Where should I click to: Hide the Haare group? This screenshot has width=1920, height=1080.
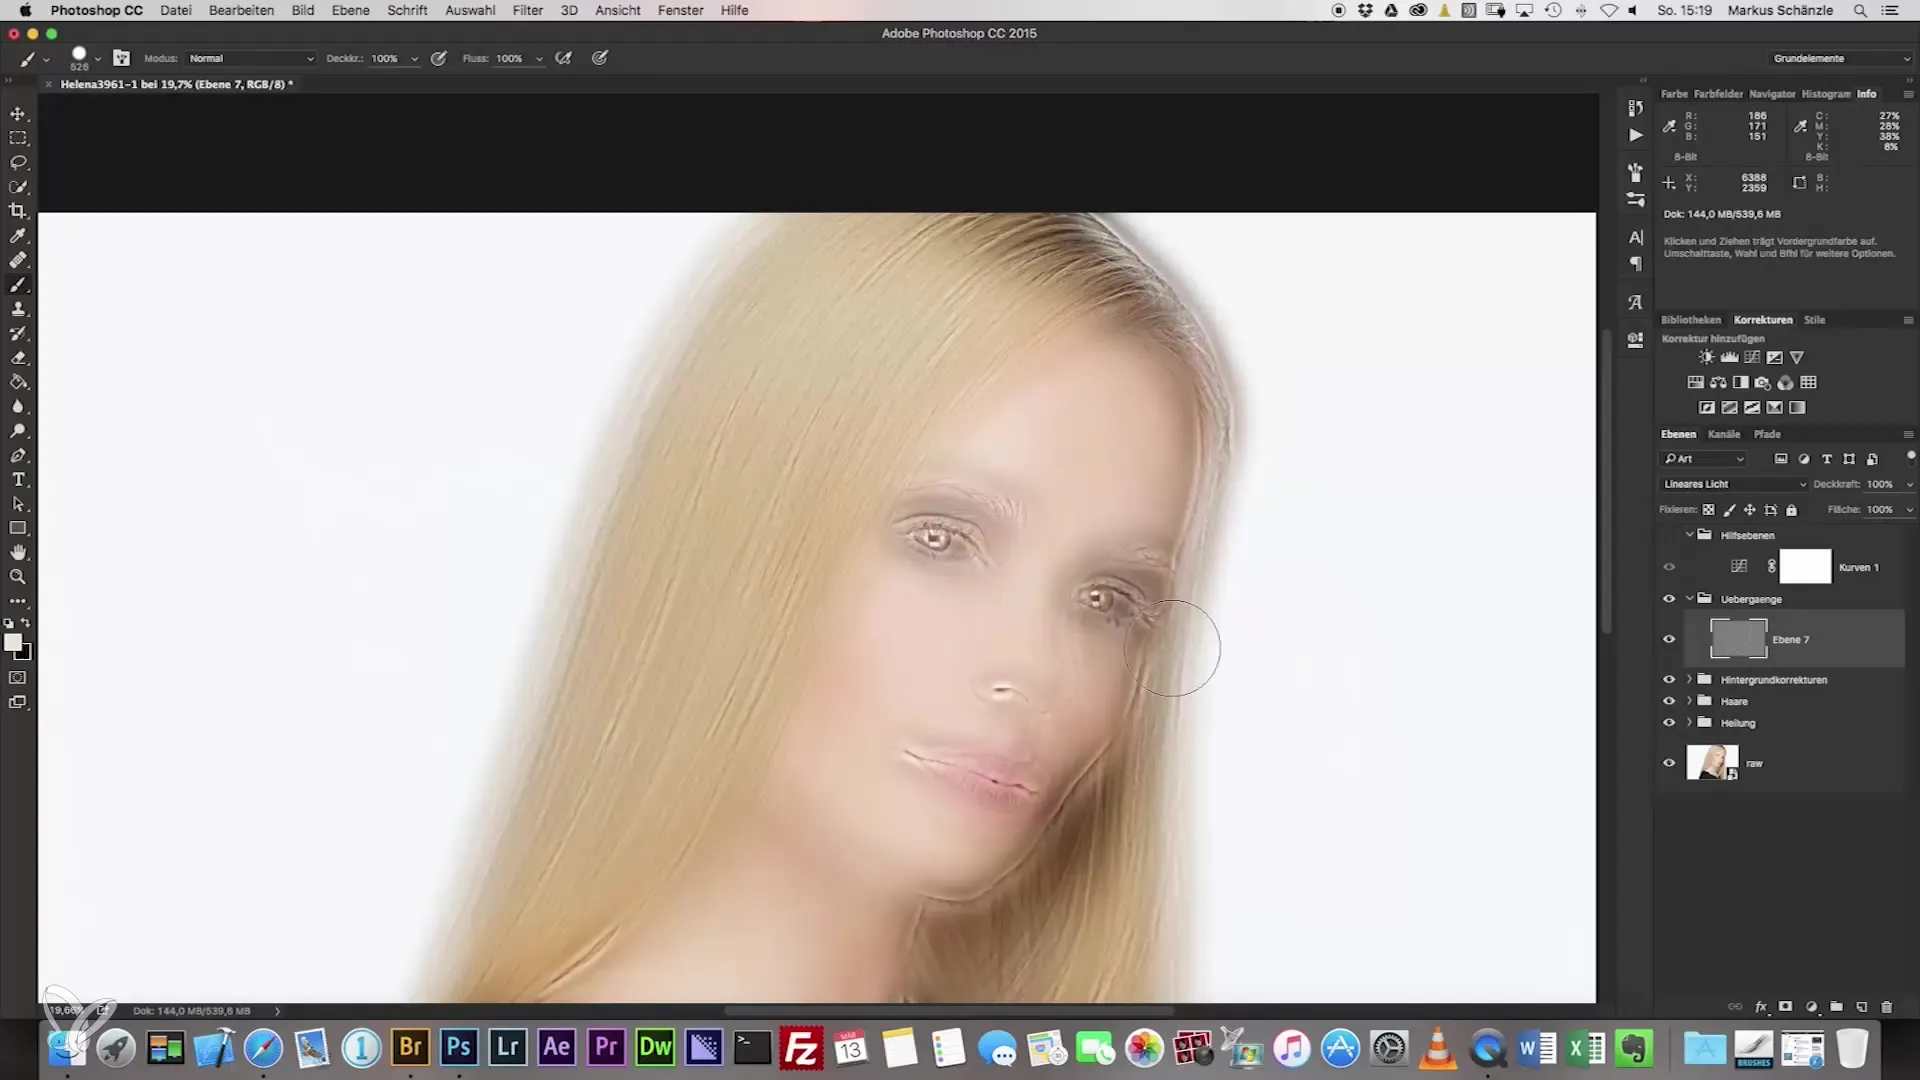(x=1669, y=701)
